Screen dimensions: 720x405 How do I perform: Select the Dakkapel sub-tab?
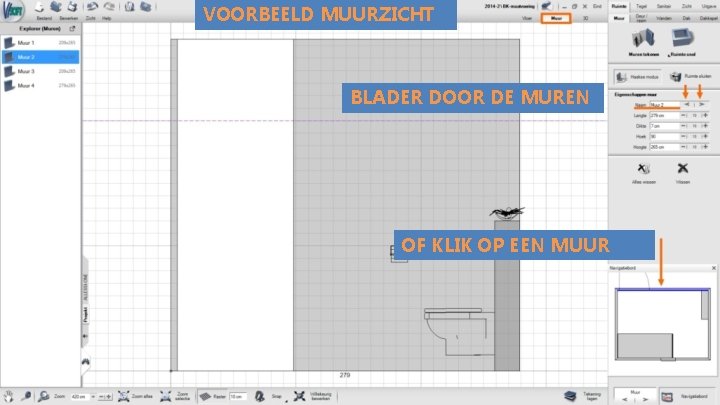coord(709,18)
